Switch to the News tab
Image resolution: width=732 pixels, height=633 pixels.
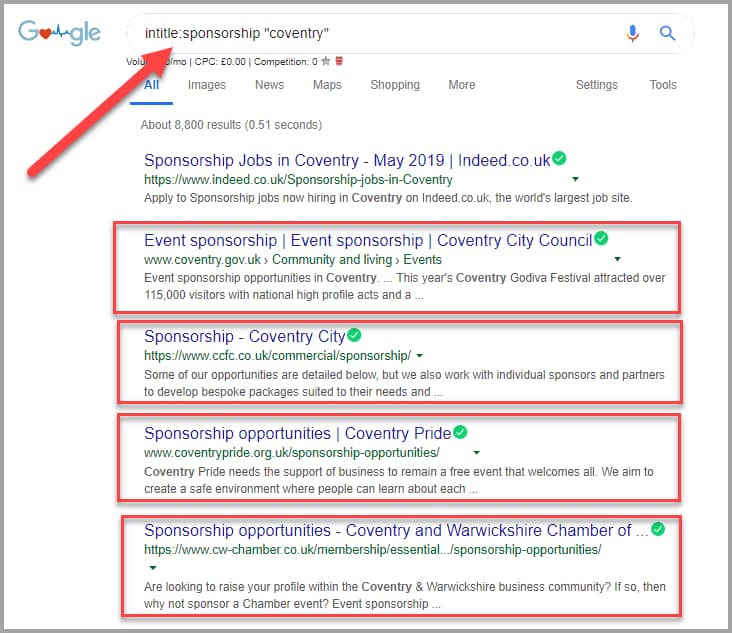click(269, 85)
